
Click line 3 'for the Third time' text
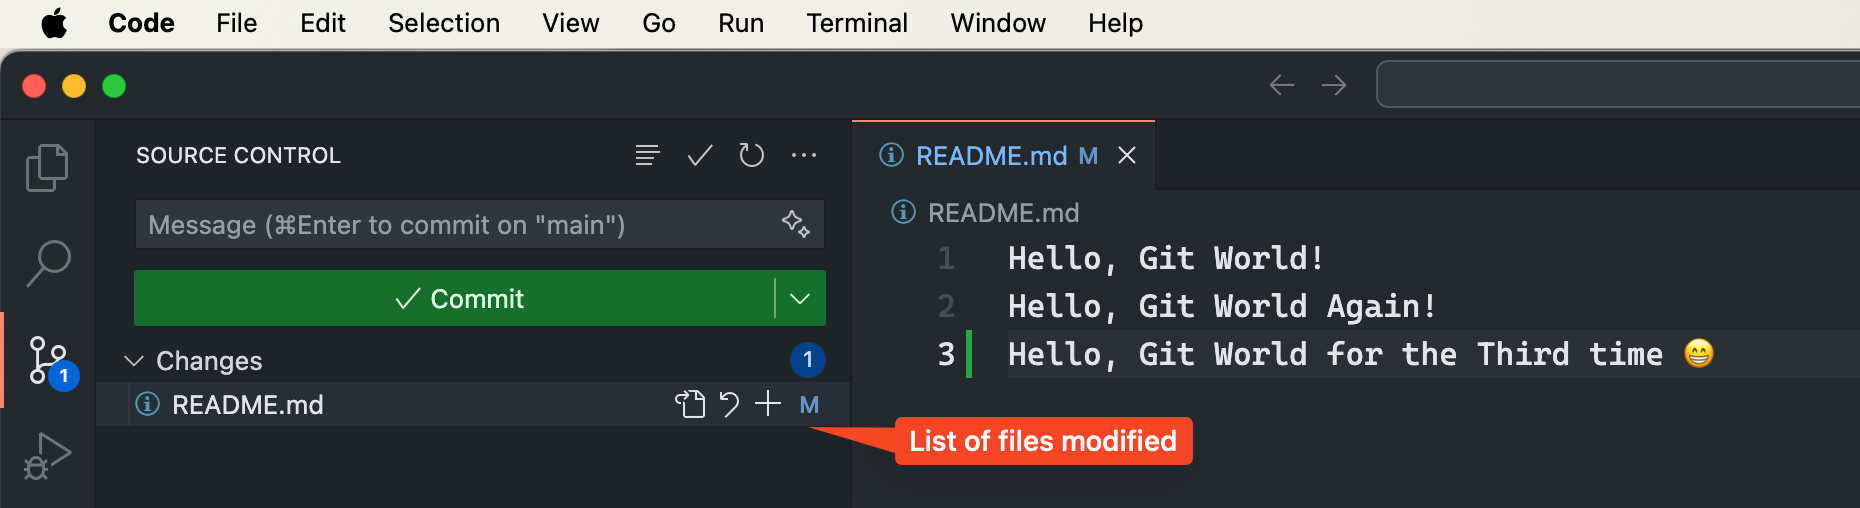[1495, 354]
